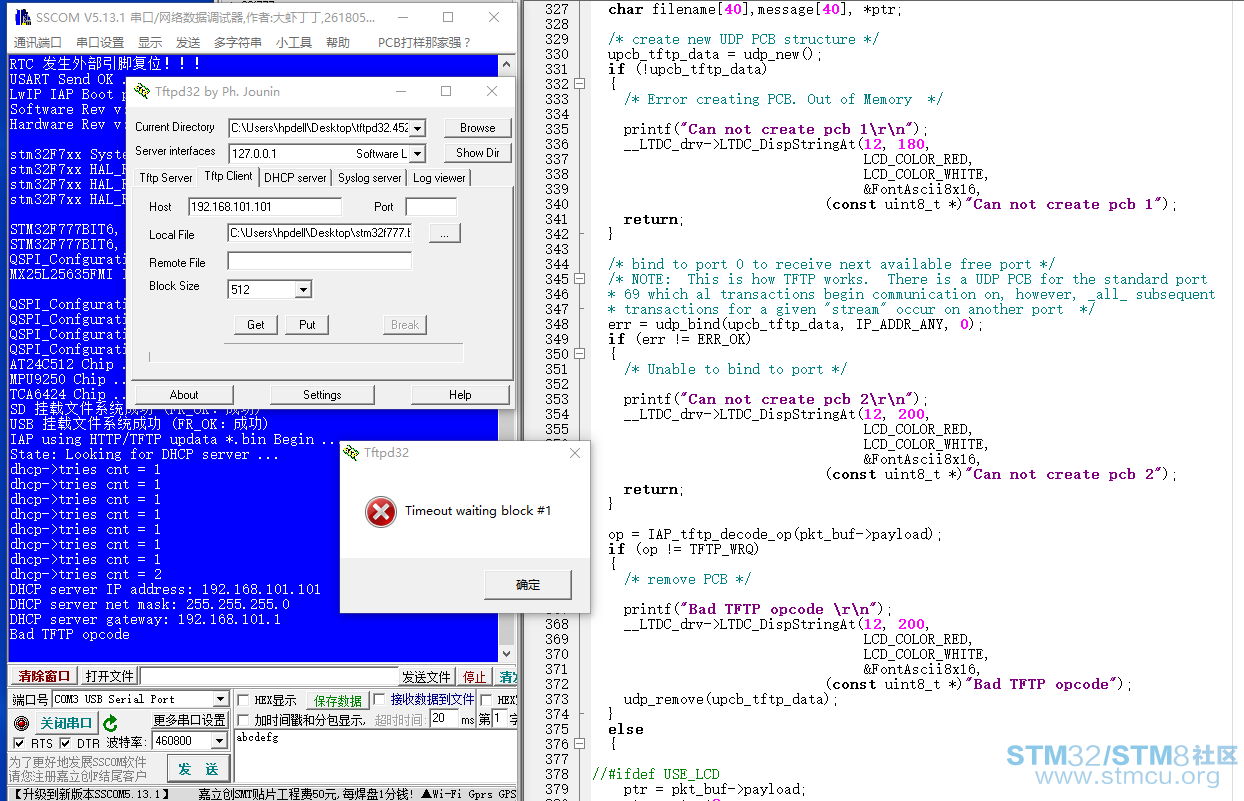Click the red record LED icon in SSCOM
Image resolution: width=1244 pixels, height=801 pixels.
(x=21, y=723)
